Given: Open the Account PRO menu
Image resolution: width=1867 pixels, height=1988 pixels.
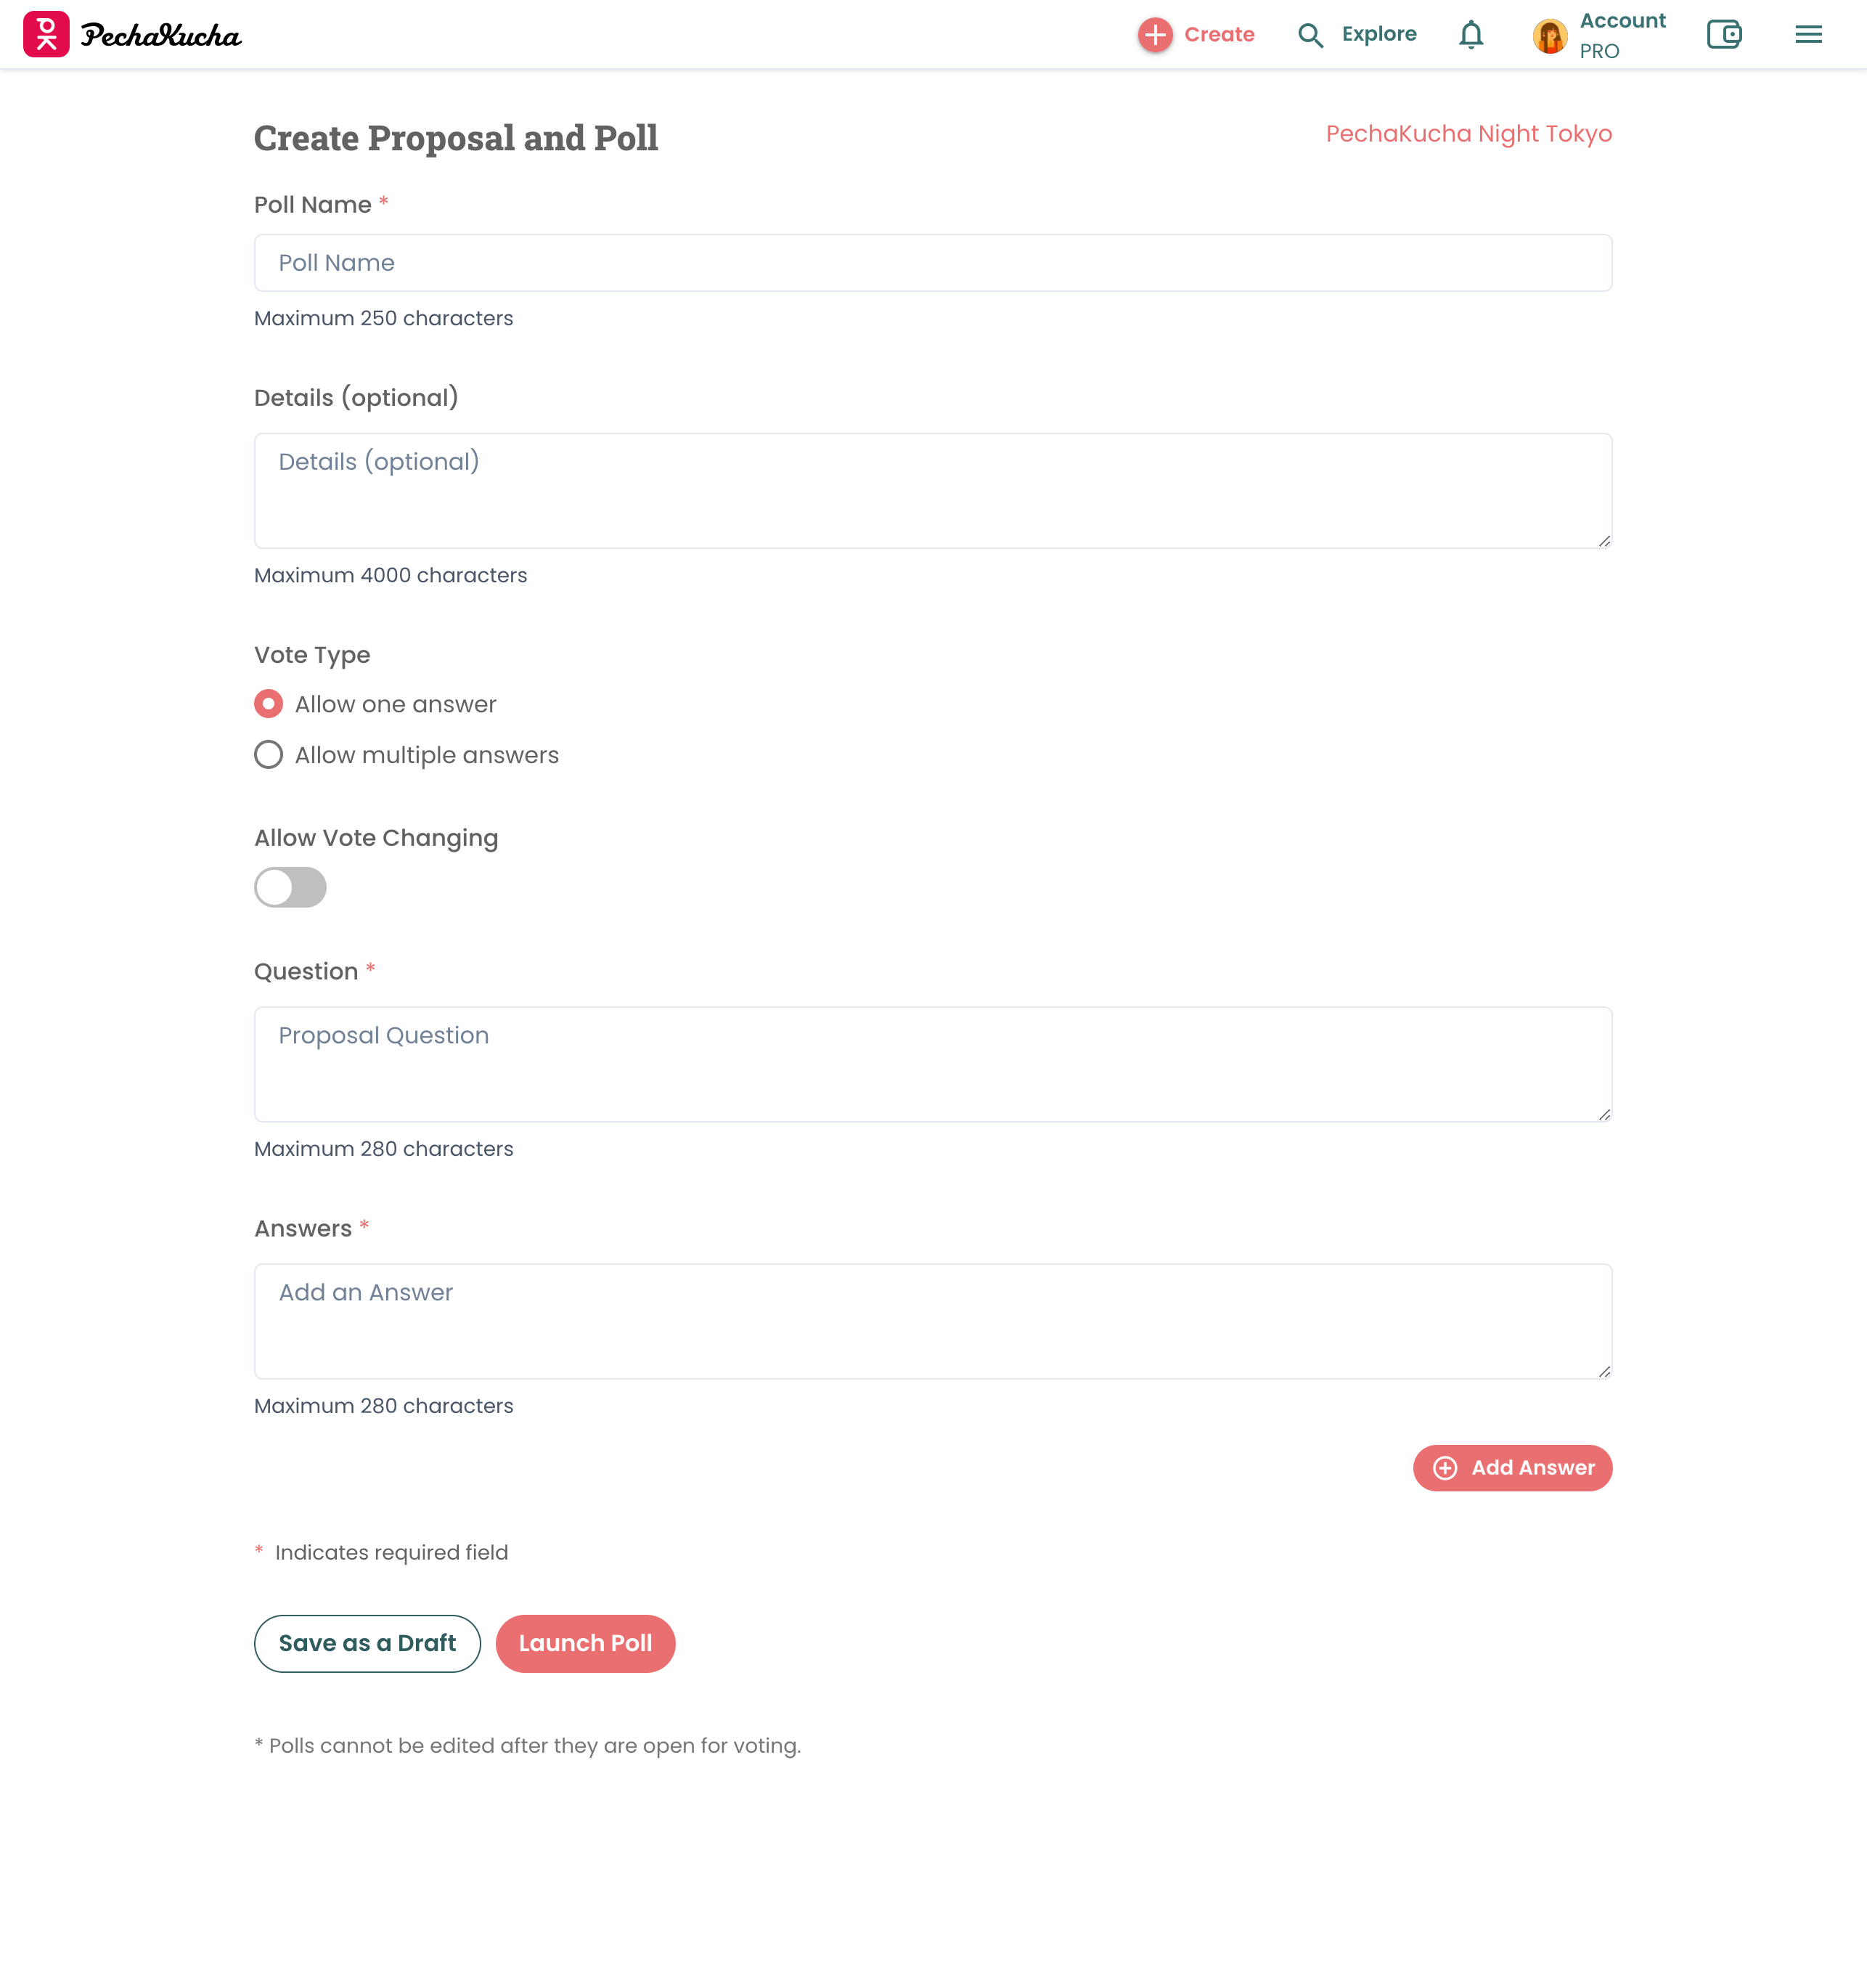Looking at the screenshot, I should (x=1622, y=35).
